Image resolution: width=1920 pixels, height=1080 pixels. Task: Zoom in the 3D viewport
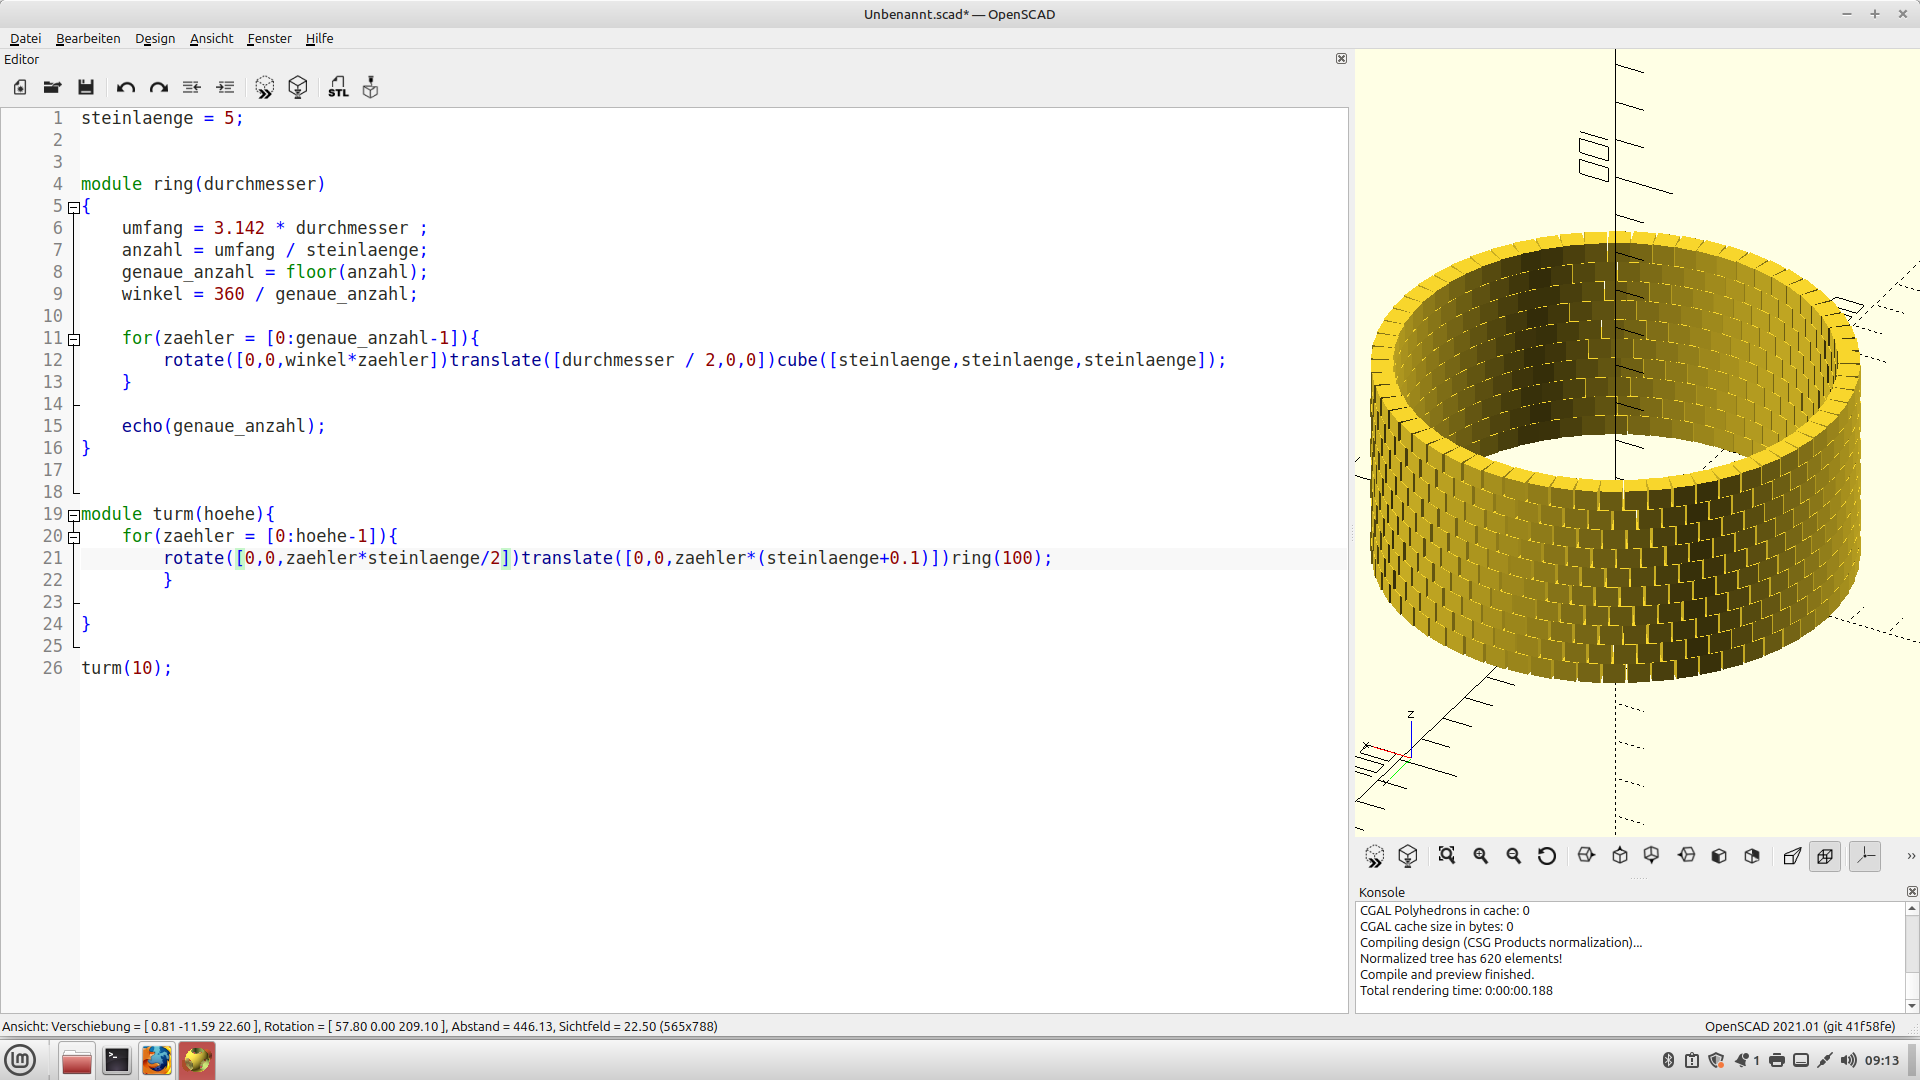click(1481, 856)
